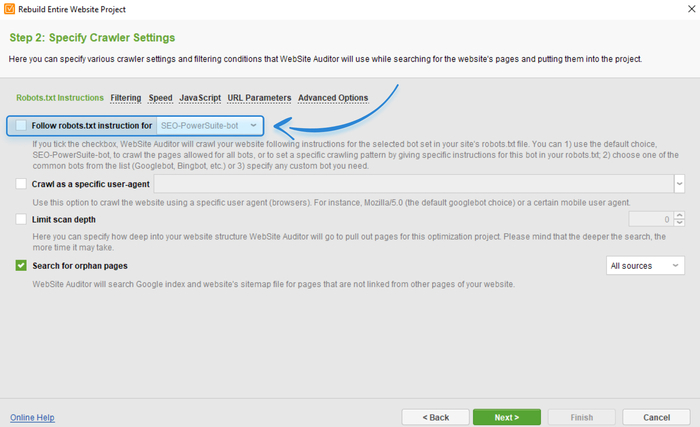The width and height of the screenshot is (700, 427).
Task: Open the Online Help link
Action: [x=32, y=417]
